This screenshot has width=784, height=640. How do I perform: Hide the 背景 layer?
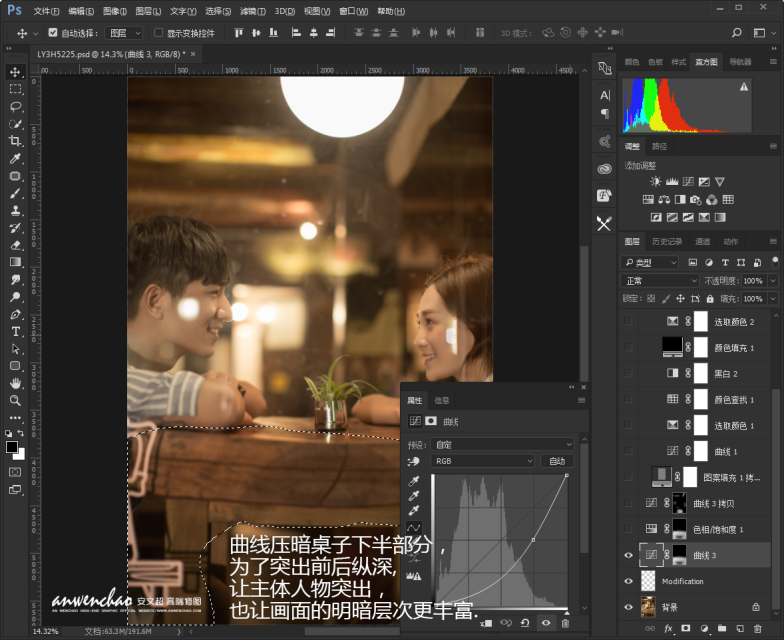coord(628,607)
